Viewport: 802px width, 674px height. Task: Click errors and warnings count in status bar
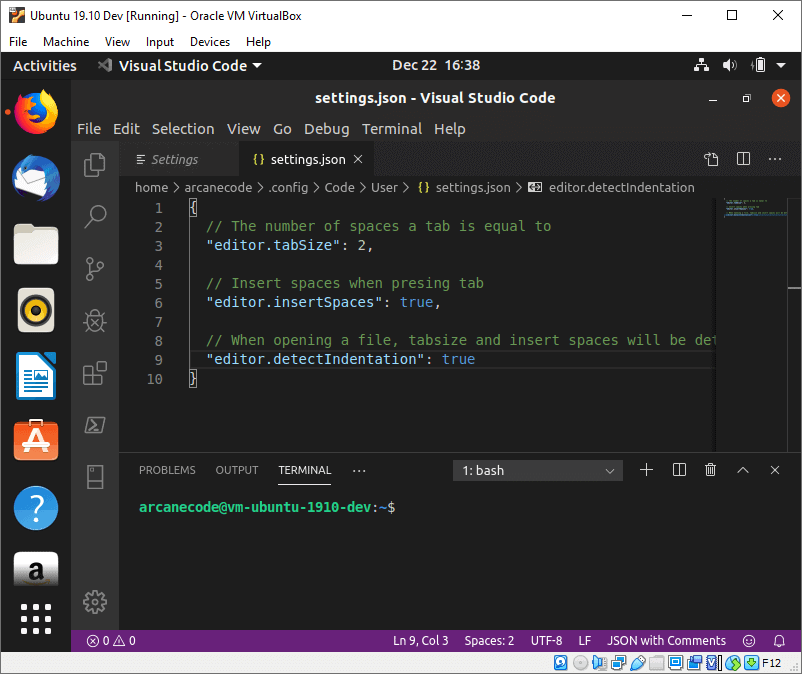111,641
